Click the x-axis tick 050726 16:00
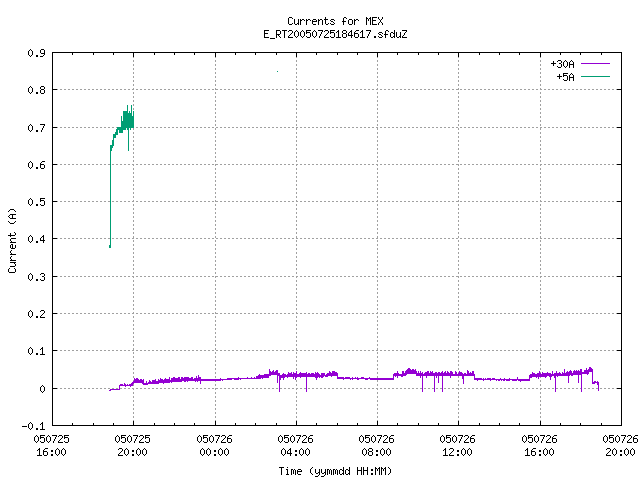 tap(540, 446)
